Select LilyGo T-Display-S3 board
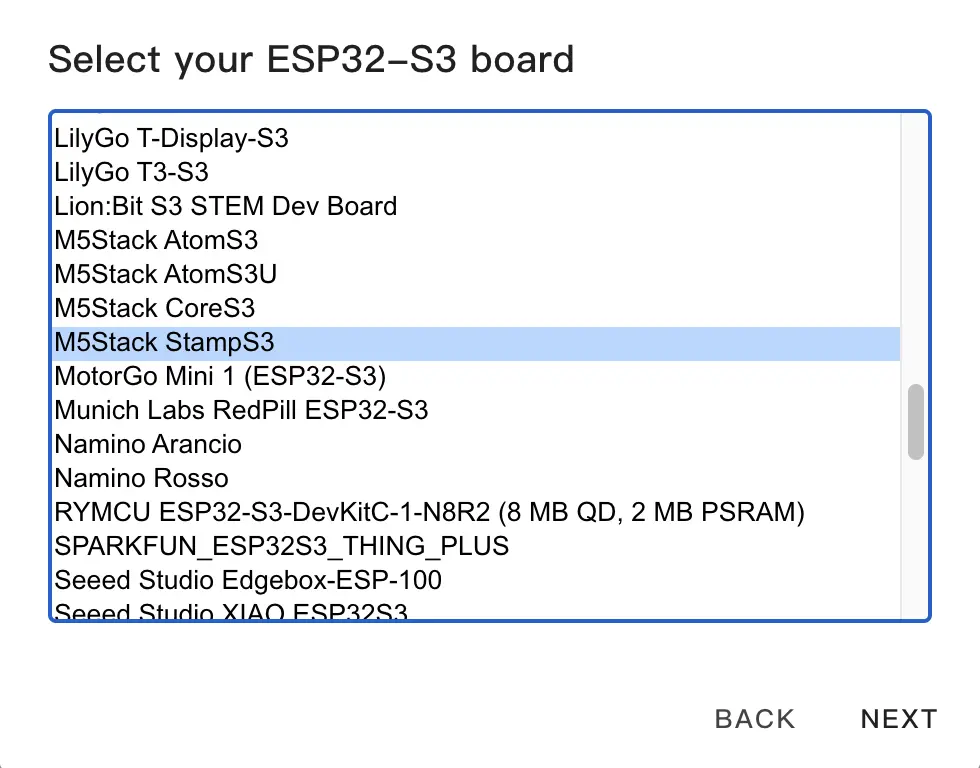 (171, 138)
